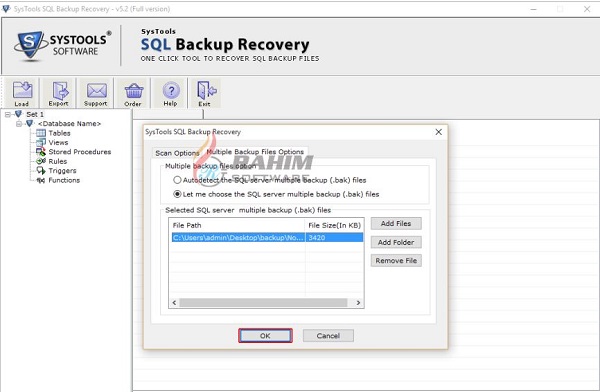Click the Views icon in tree
This screenshot has height=392, width=600.
41,142
